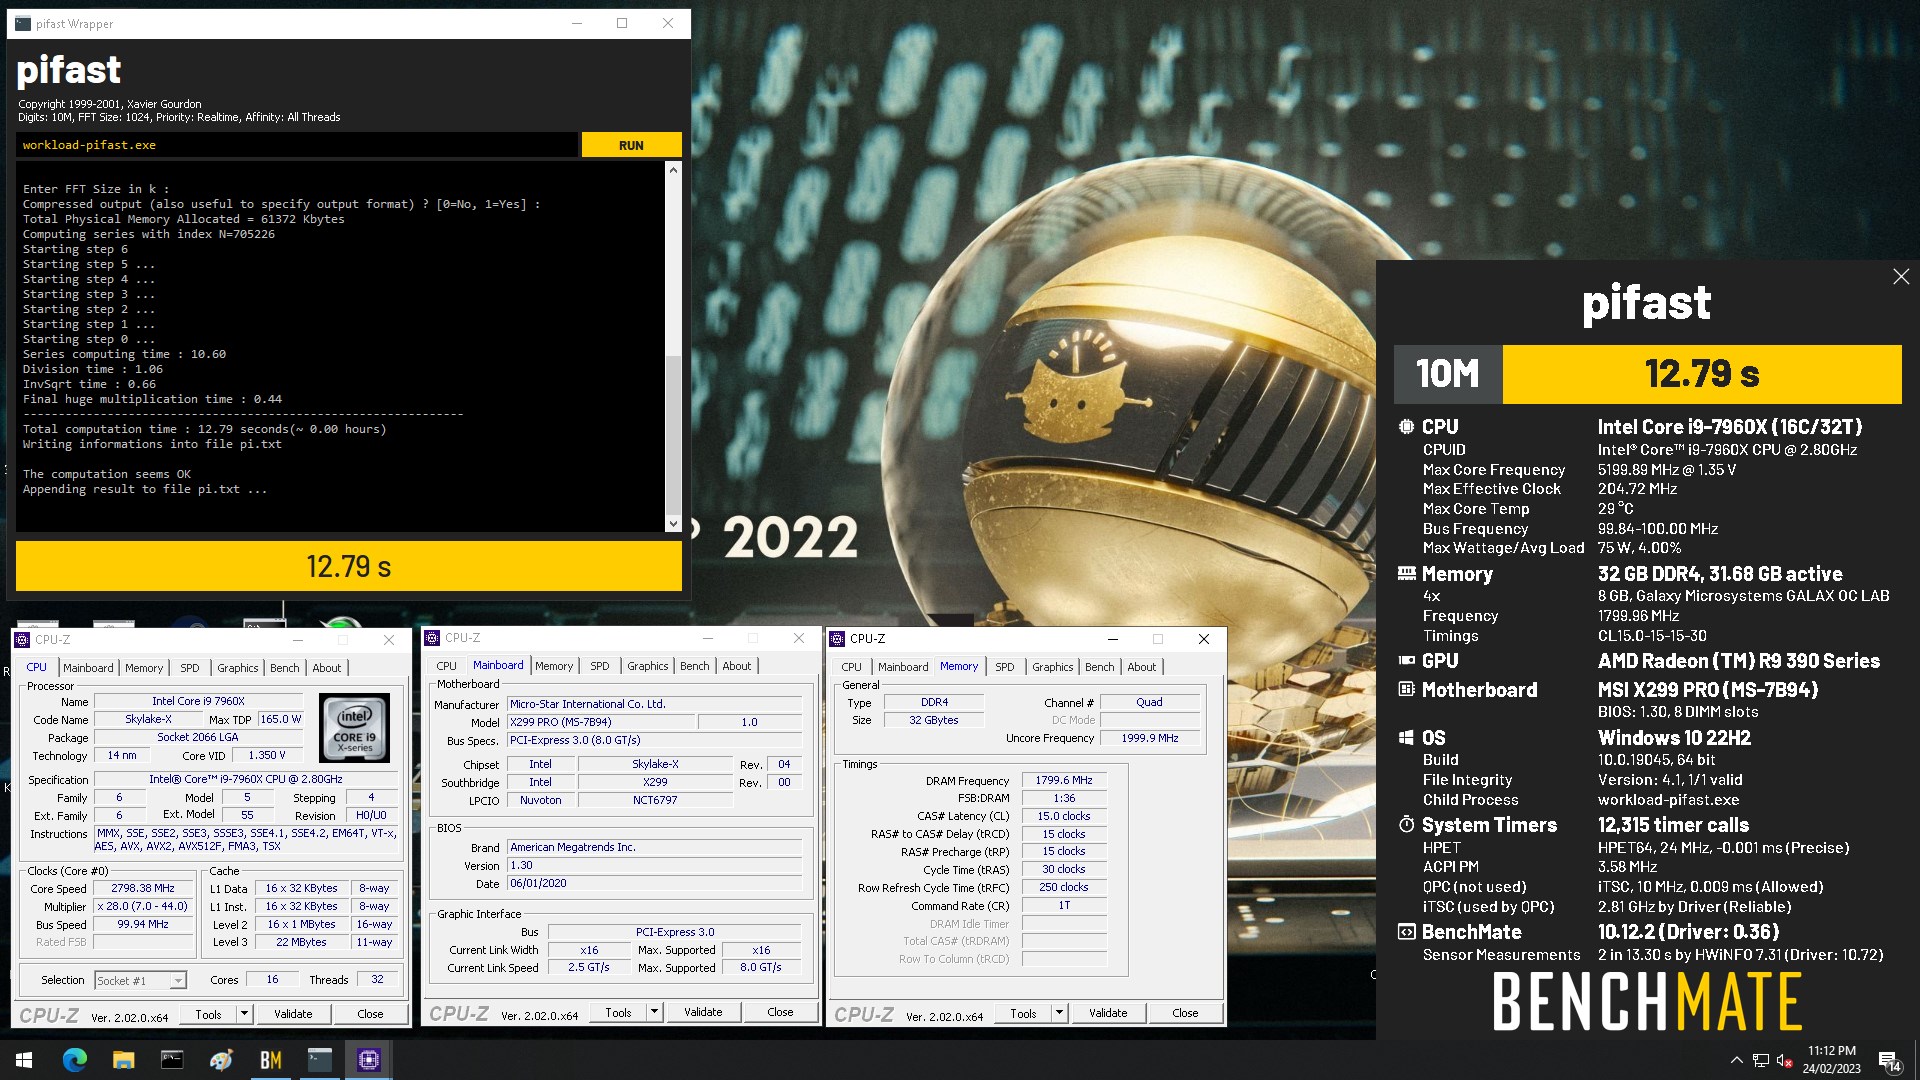
Task: Click the Intel Core i9 X-series logo
Action: [354, 729]
